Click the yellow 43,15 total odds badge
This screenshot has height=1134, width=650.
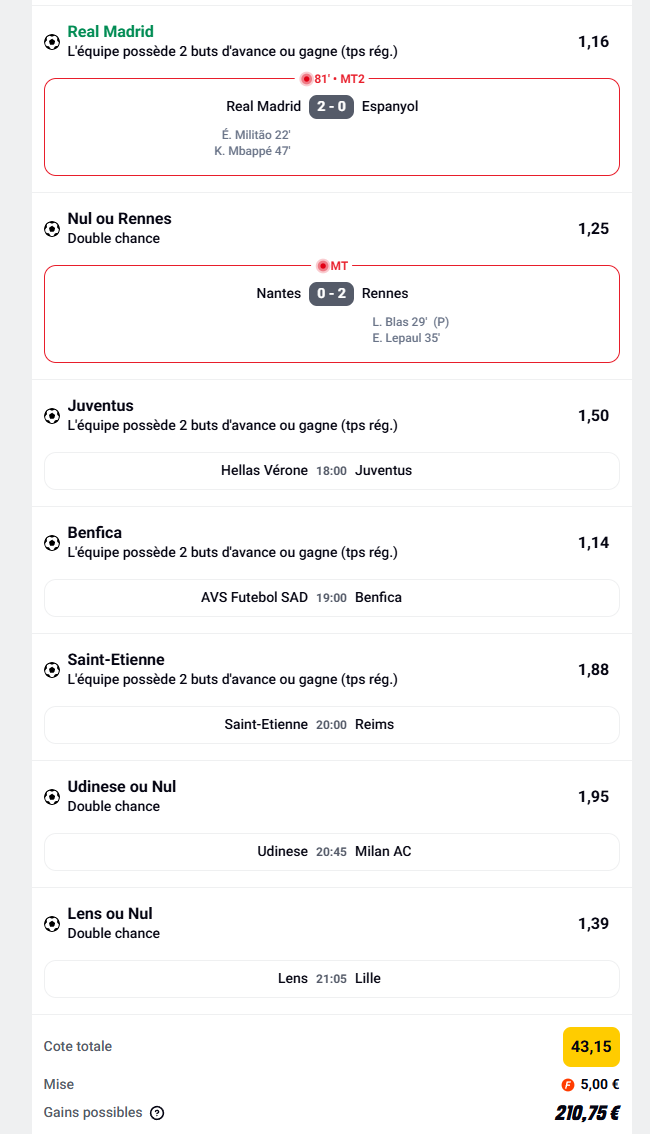(x=591, y=1047)
